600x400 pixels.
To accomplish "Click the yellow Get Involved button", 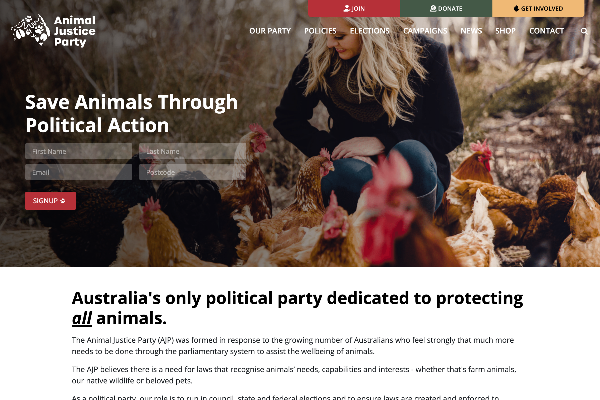I will pos(538,8).
